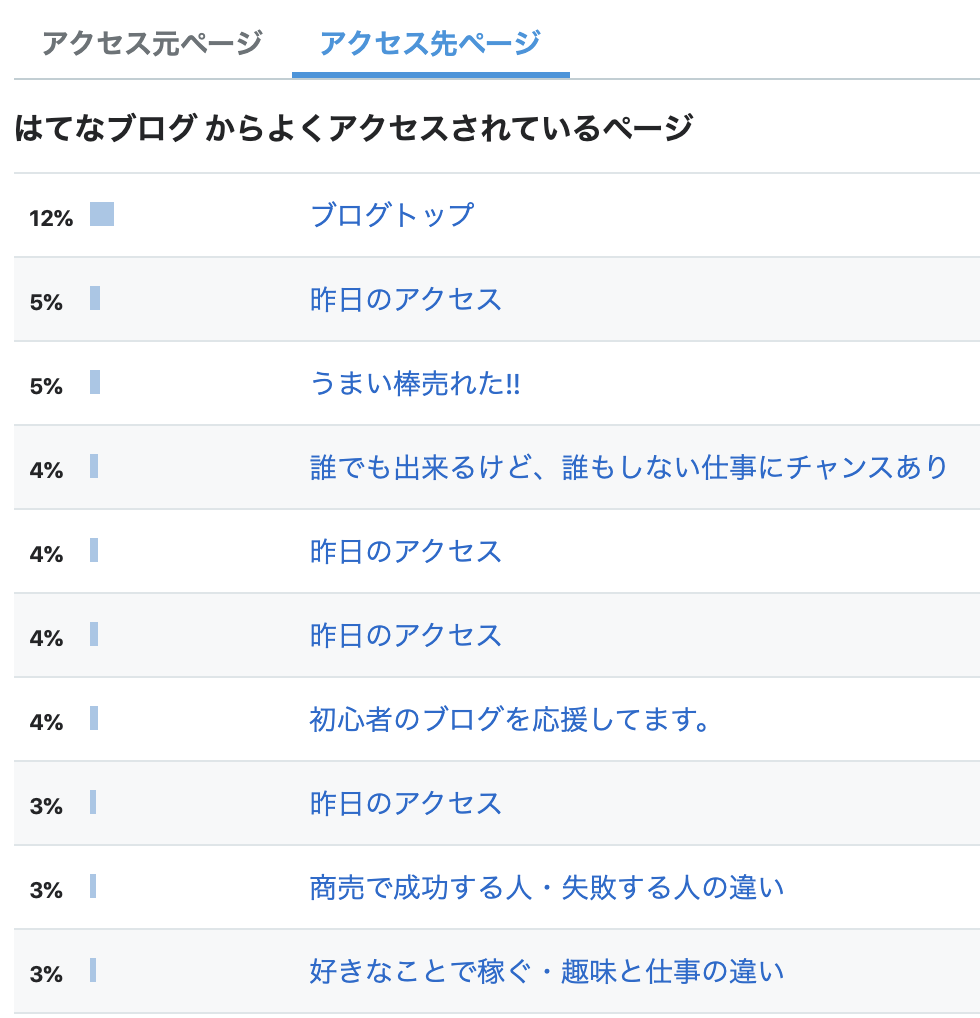
Task: Click the bar beside 初心者のブログを応援してます。
Action: click(94, 719)
